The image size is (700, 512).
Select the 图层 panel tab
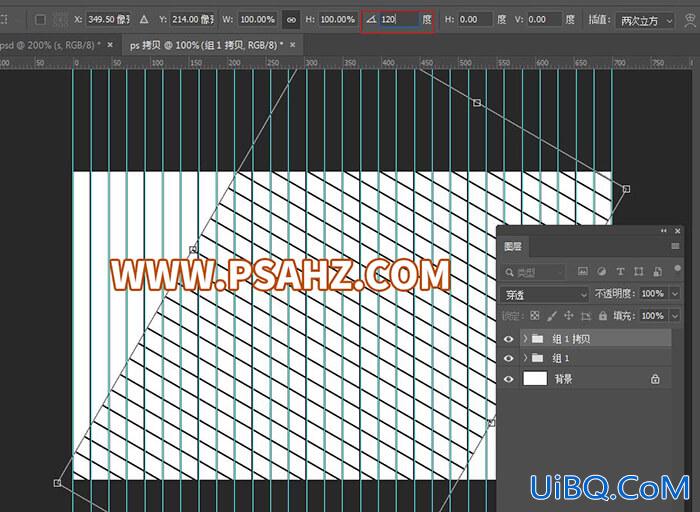click(x=512, y=246)
